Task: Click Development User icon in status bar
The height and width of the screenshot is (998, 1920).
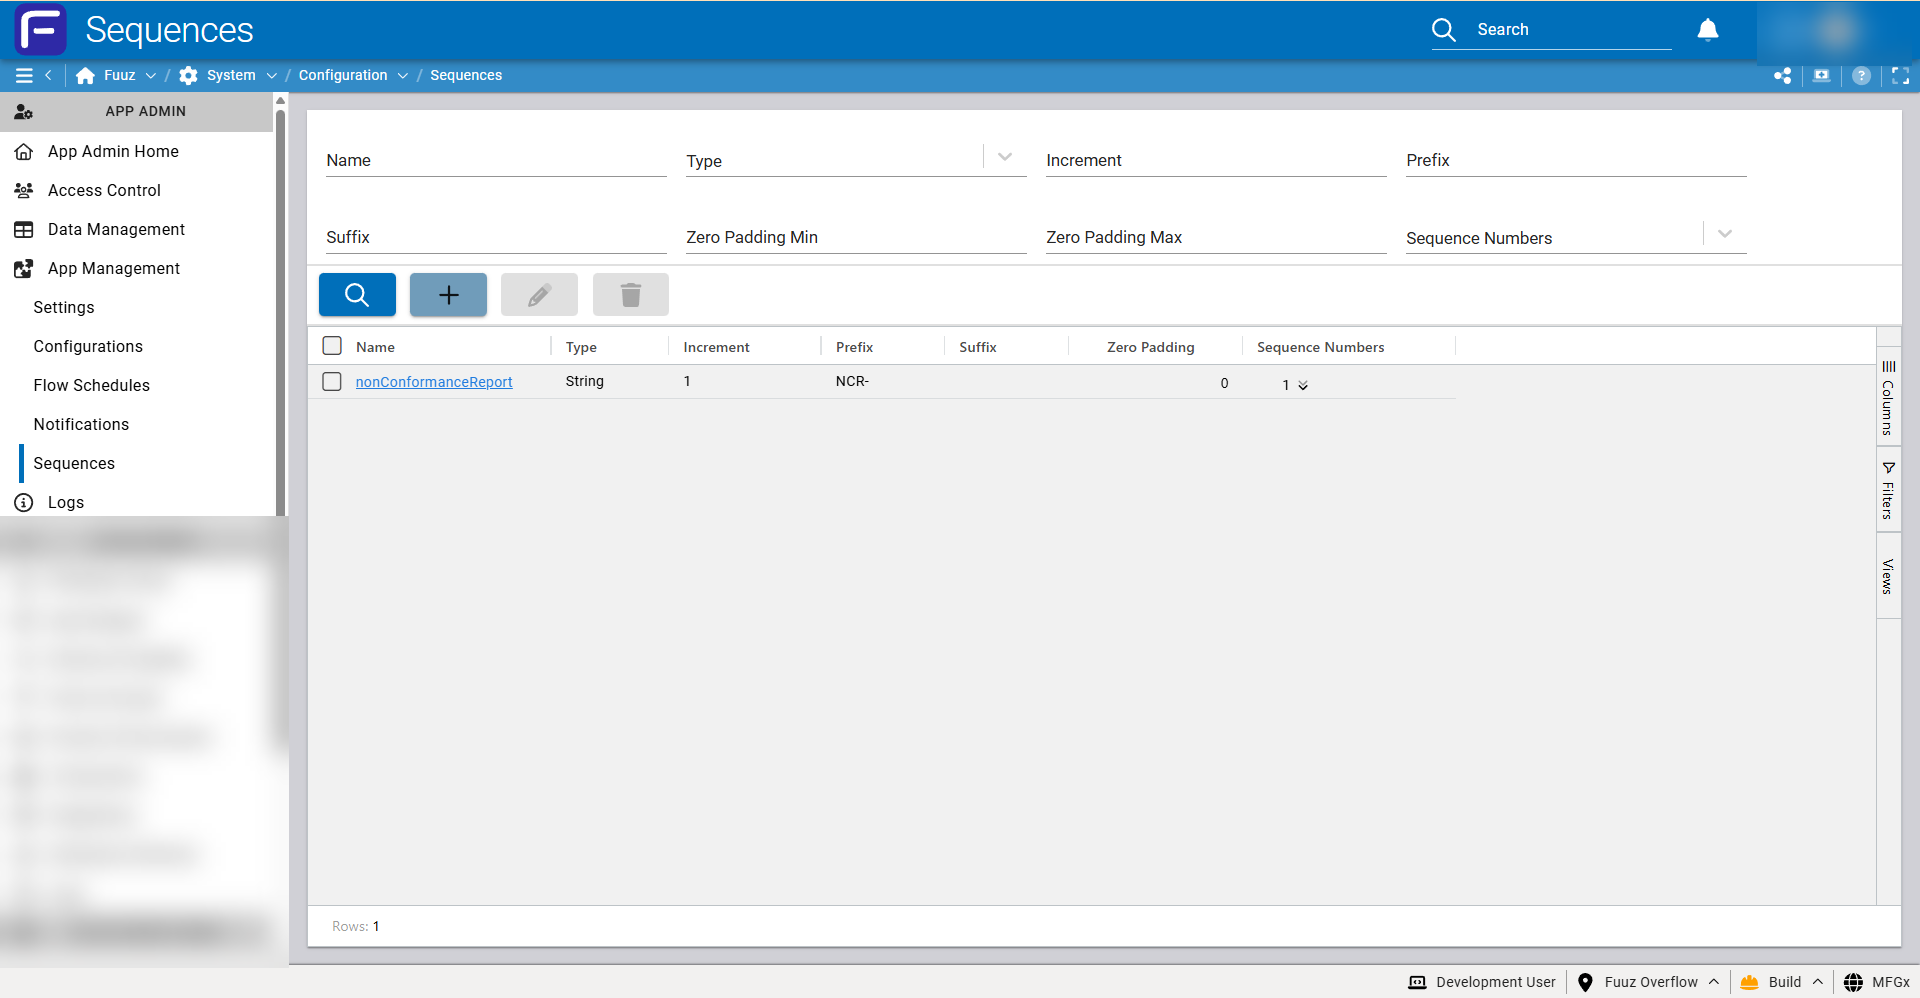Action: pyautogui.click(x=1417, y=982)
